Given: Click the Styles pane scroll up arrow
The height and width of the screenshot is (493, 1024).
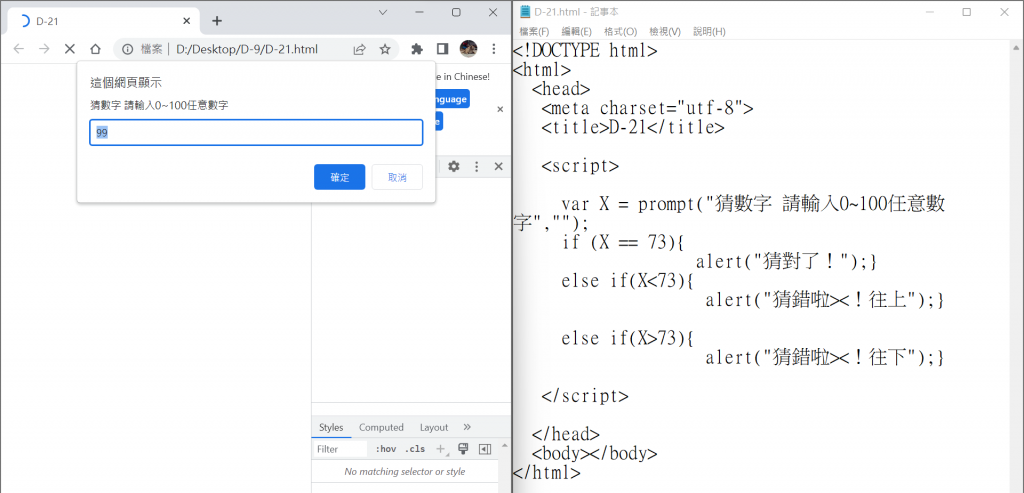Looking at the screenshot, I should click(504, 445).
